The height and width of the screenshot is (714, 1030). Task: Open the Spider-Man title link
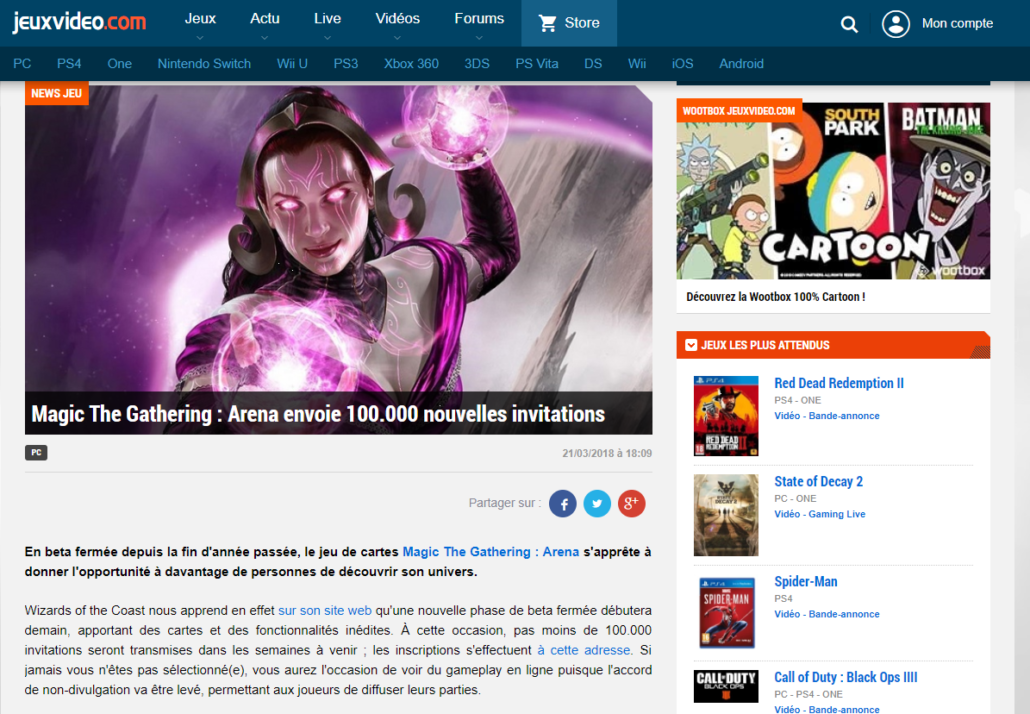(806, 581)
